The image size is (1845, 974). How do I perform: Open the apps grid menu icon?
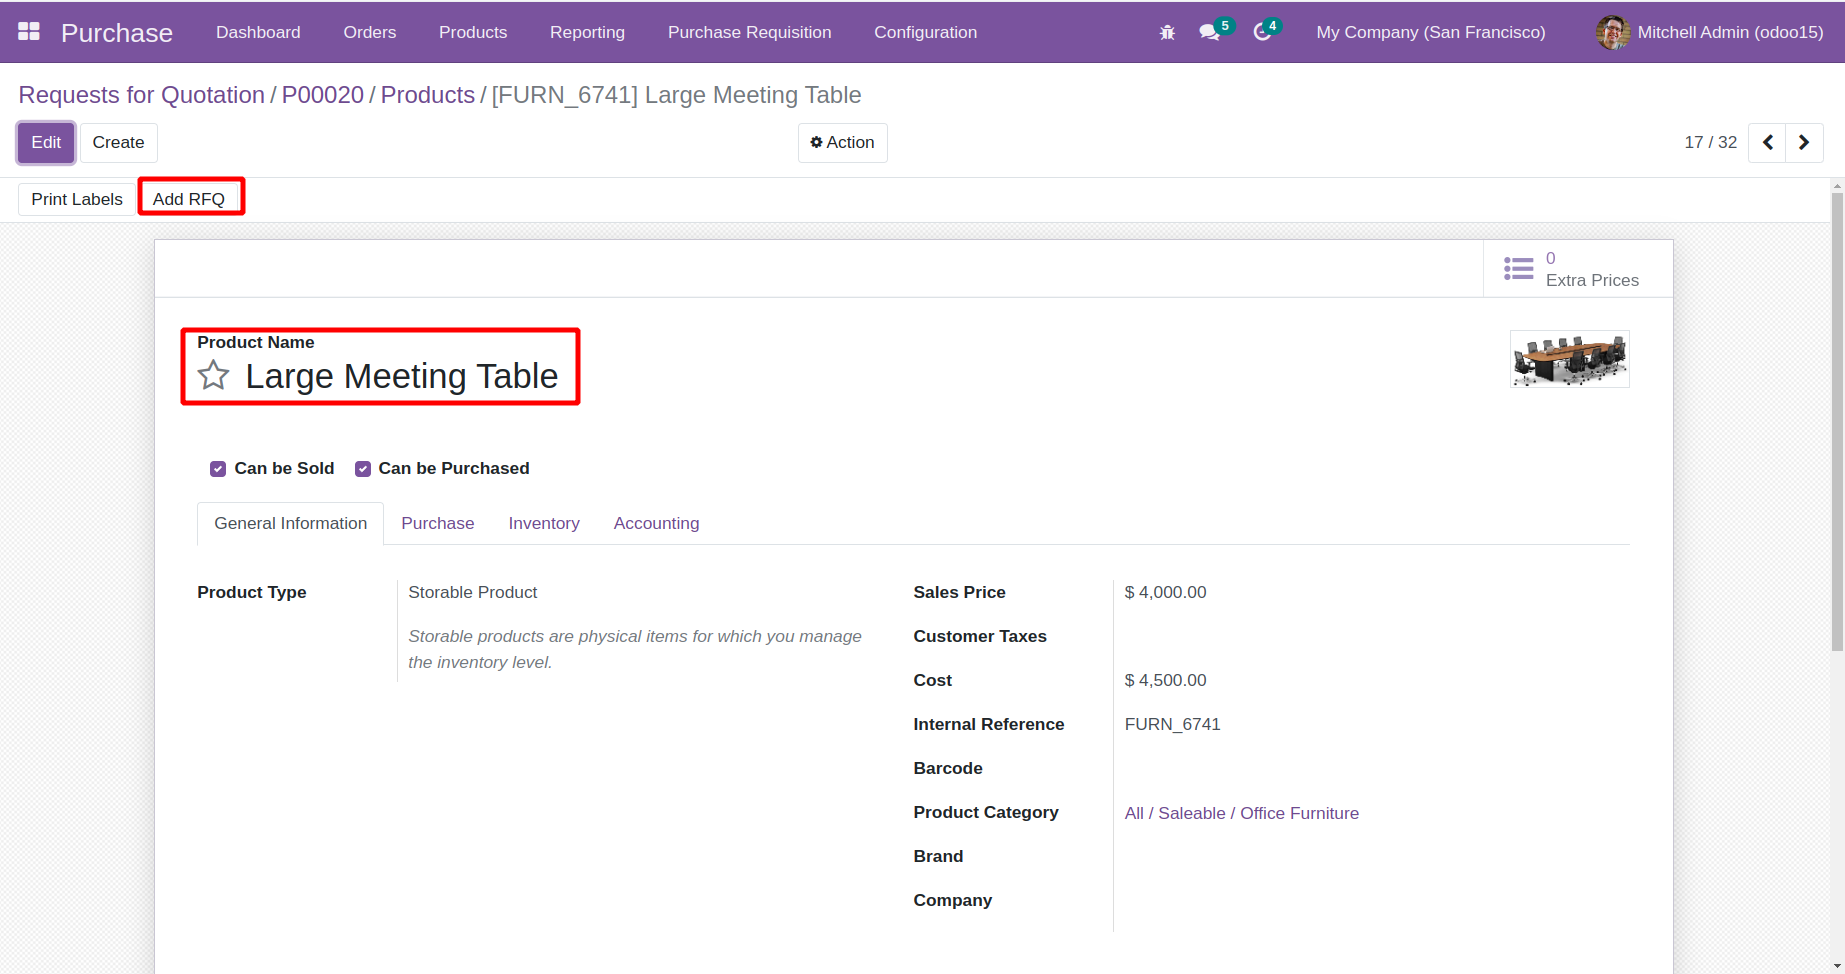tap(29, 32)
